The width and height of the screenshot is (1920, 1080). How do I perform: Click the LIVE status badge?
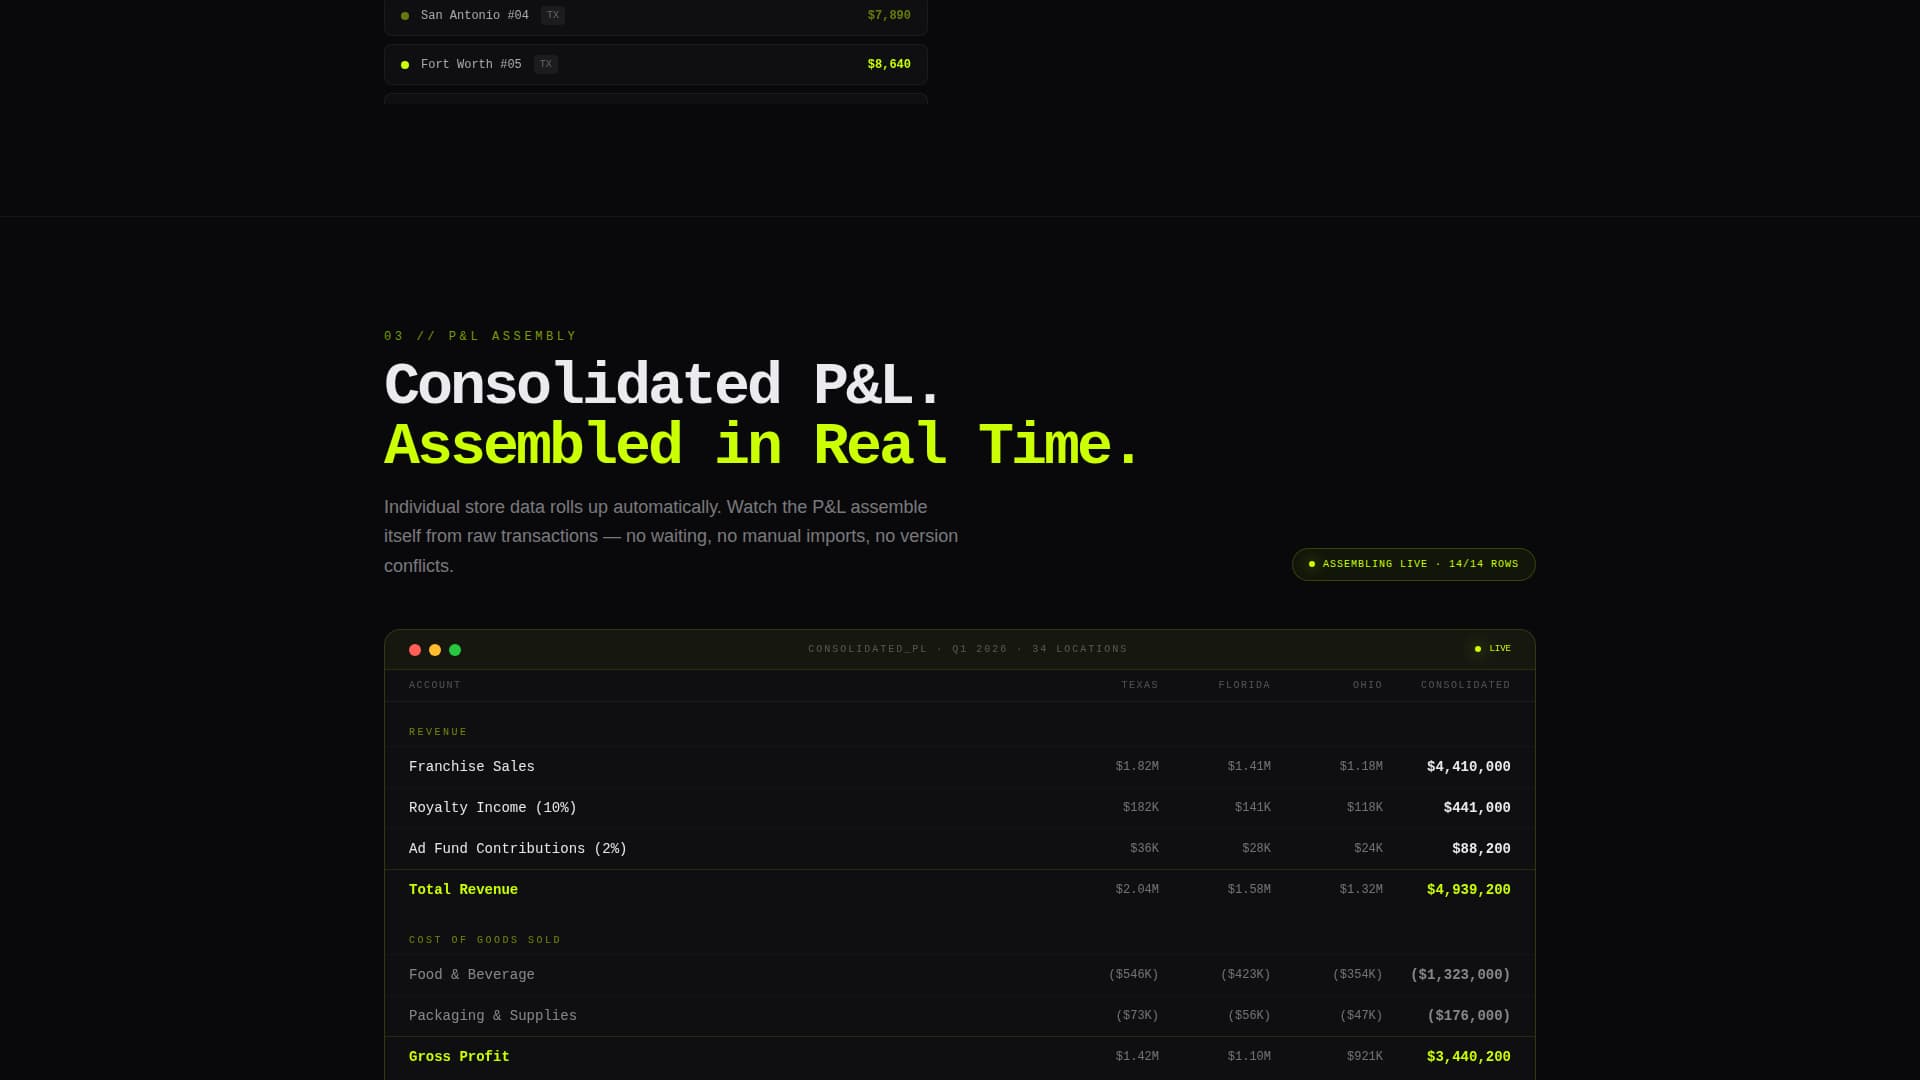tap(1492, 649)
